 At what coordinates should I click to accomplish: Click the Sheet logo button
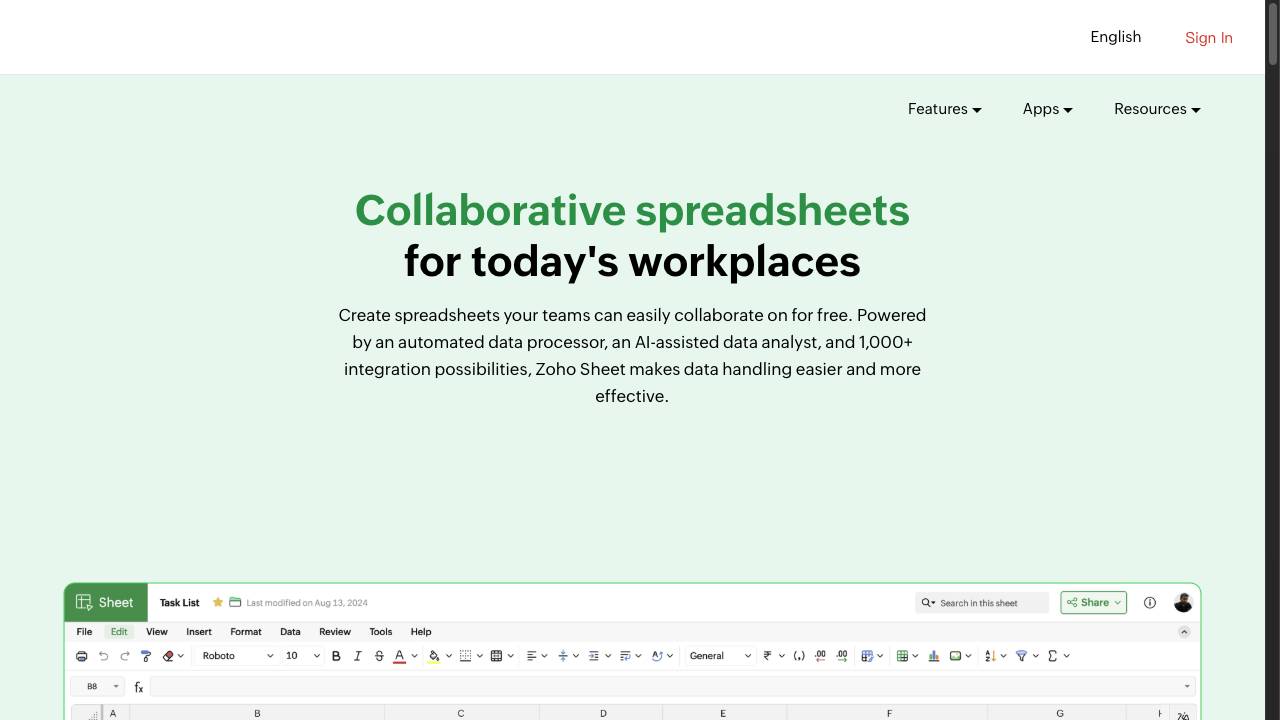106,602
